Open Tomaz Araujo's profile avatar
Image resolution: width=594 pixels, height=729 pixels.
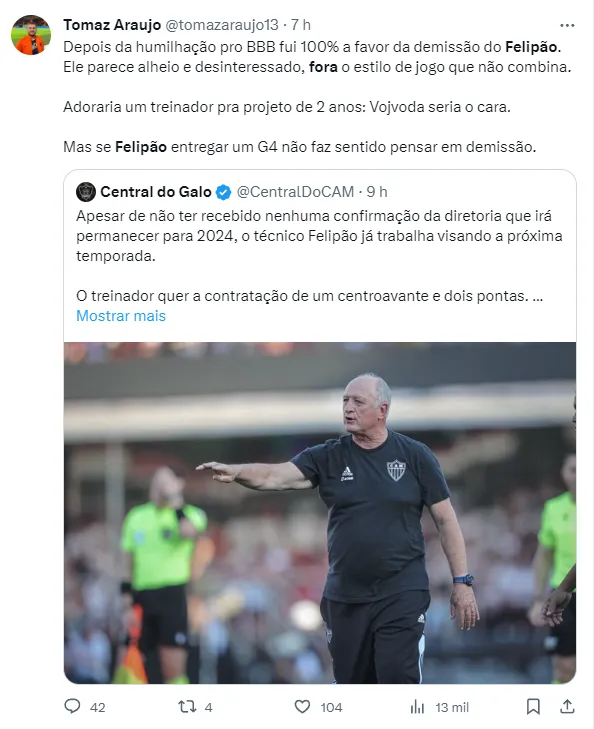click(x=31, y=34)
